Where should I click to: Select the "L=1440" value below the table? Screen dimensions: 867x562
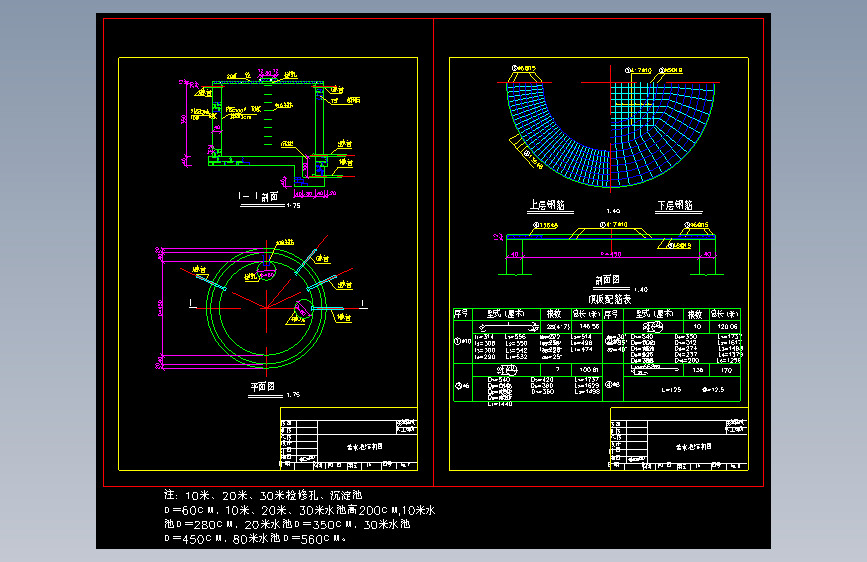(500, 404)
